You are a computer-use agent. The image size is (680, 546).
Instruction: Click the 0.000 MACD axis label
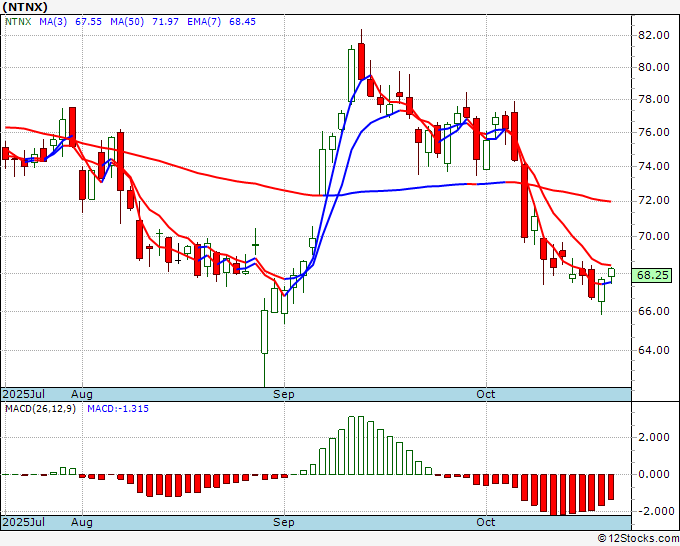pyautogui.click(x=653, y=474)
